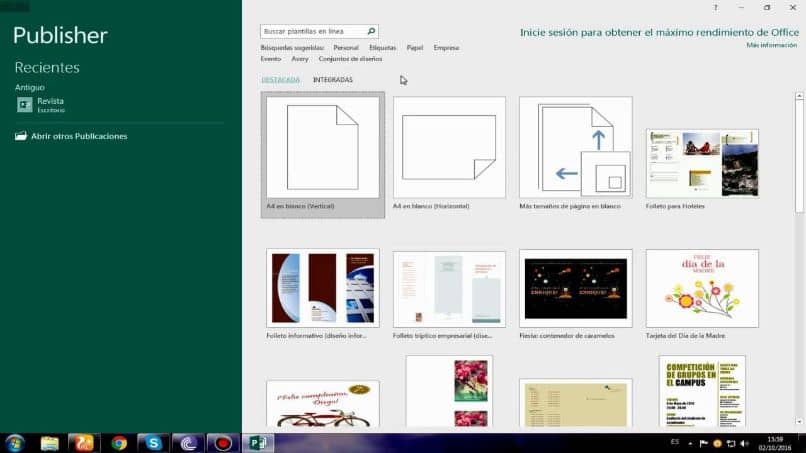
Task: Click the network tray icon
Action: coord(730,444)
